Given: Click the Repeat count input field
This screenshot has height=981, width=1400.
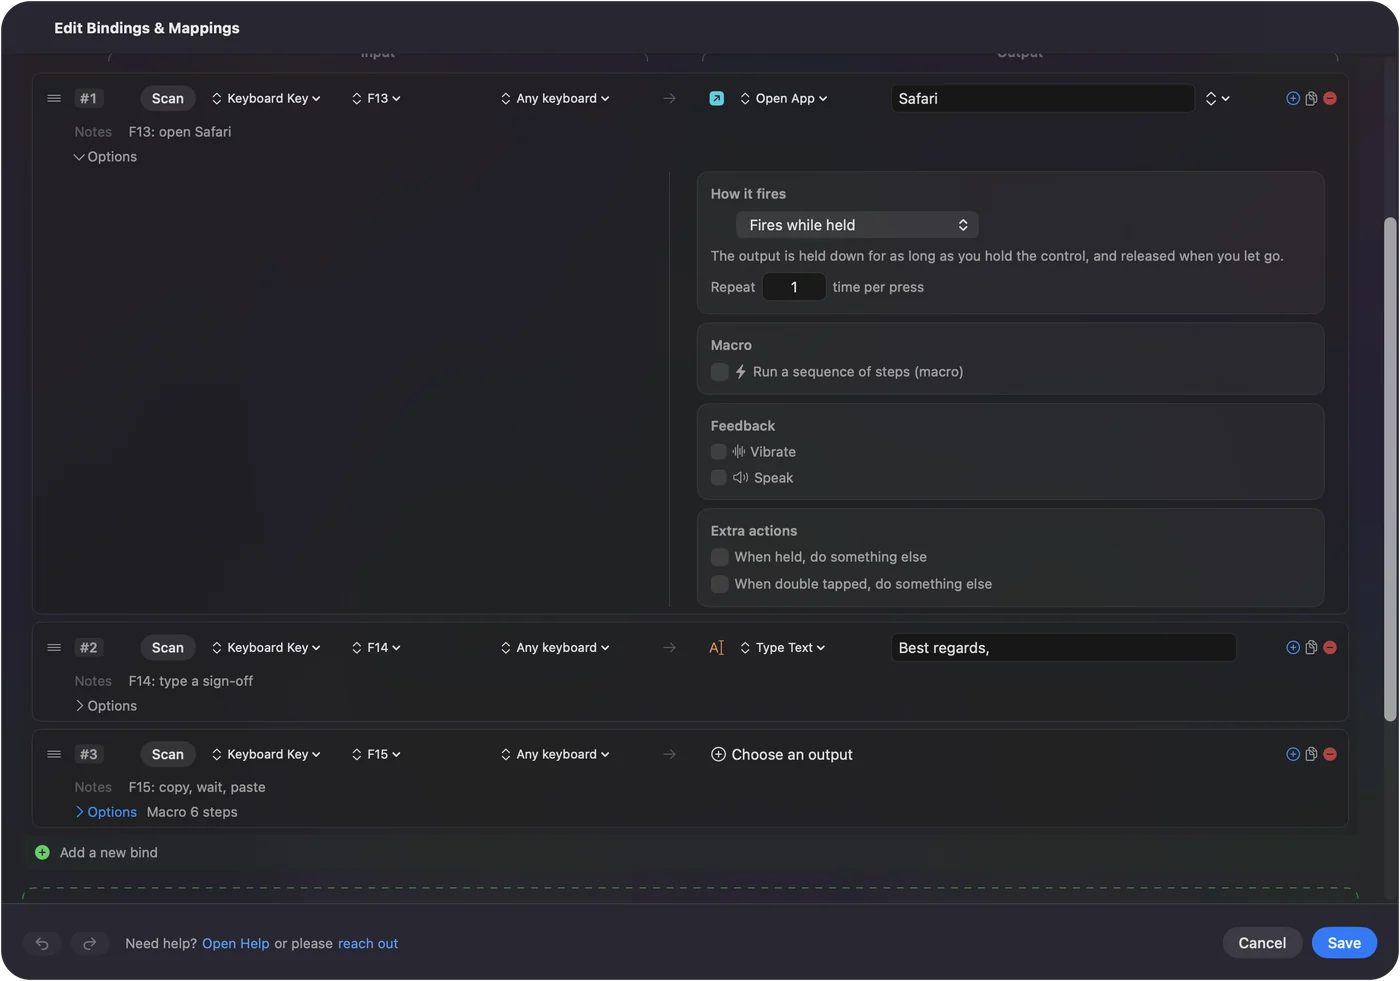Looking at the screenshot, I should pos(794,287).
